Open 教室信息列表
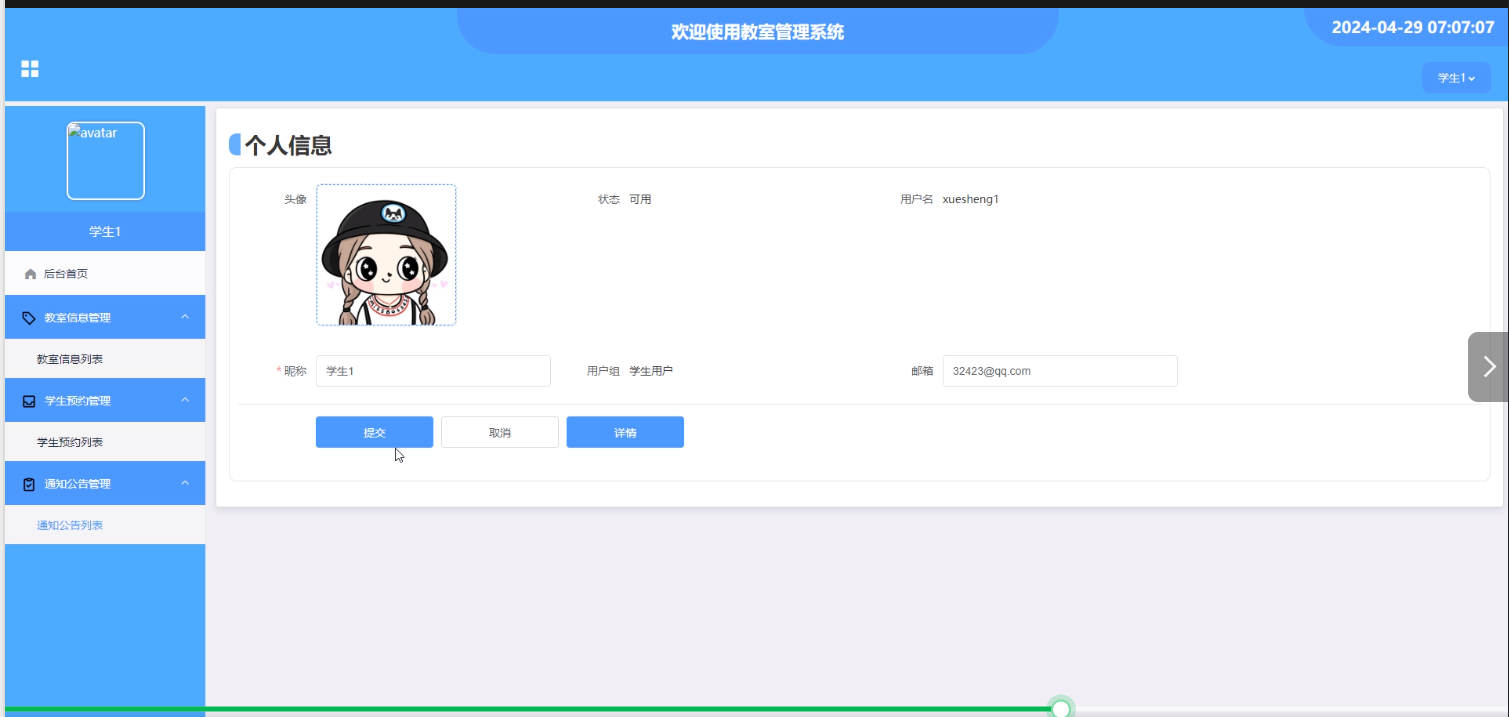This screenshot has width=1509, height=717. click(105, 359)
